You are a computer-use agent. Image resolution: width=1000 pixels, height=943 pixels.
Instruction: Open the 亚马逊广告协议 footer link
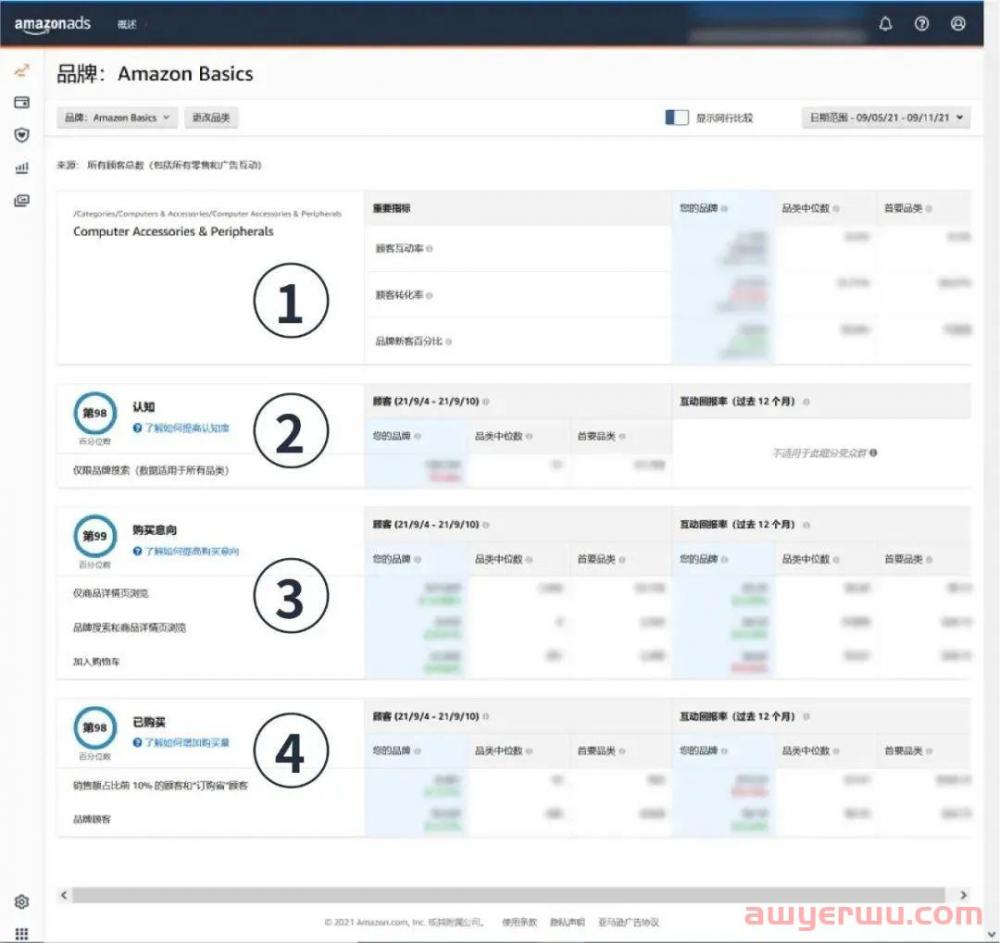click(x=628, y=922)
